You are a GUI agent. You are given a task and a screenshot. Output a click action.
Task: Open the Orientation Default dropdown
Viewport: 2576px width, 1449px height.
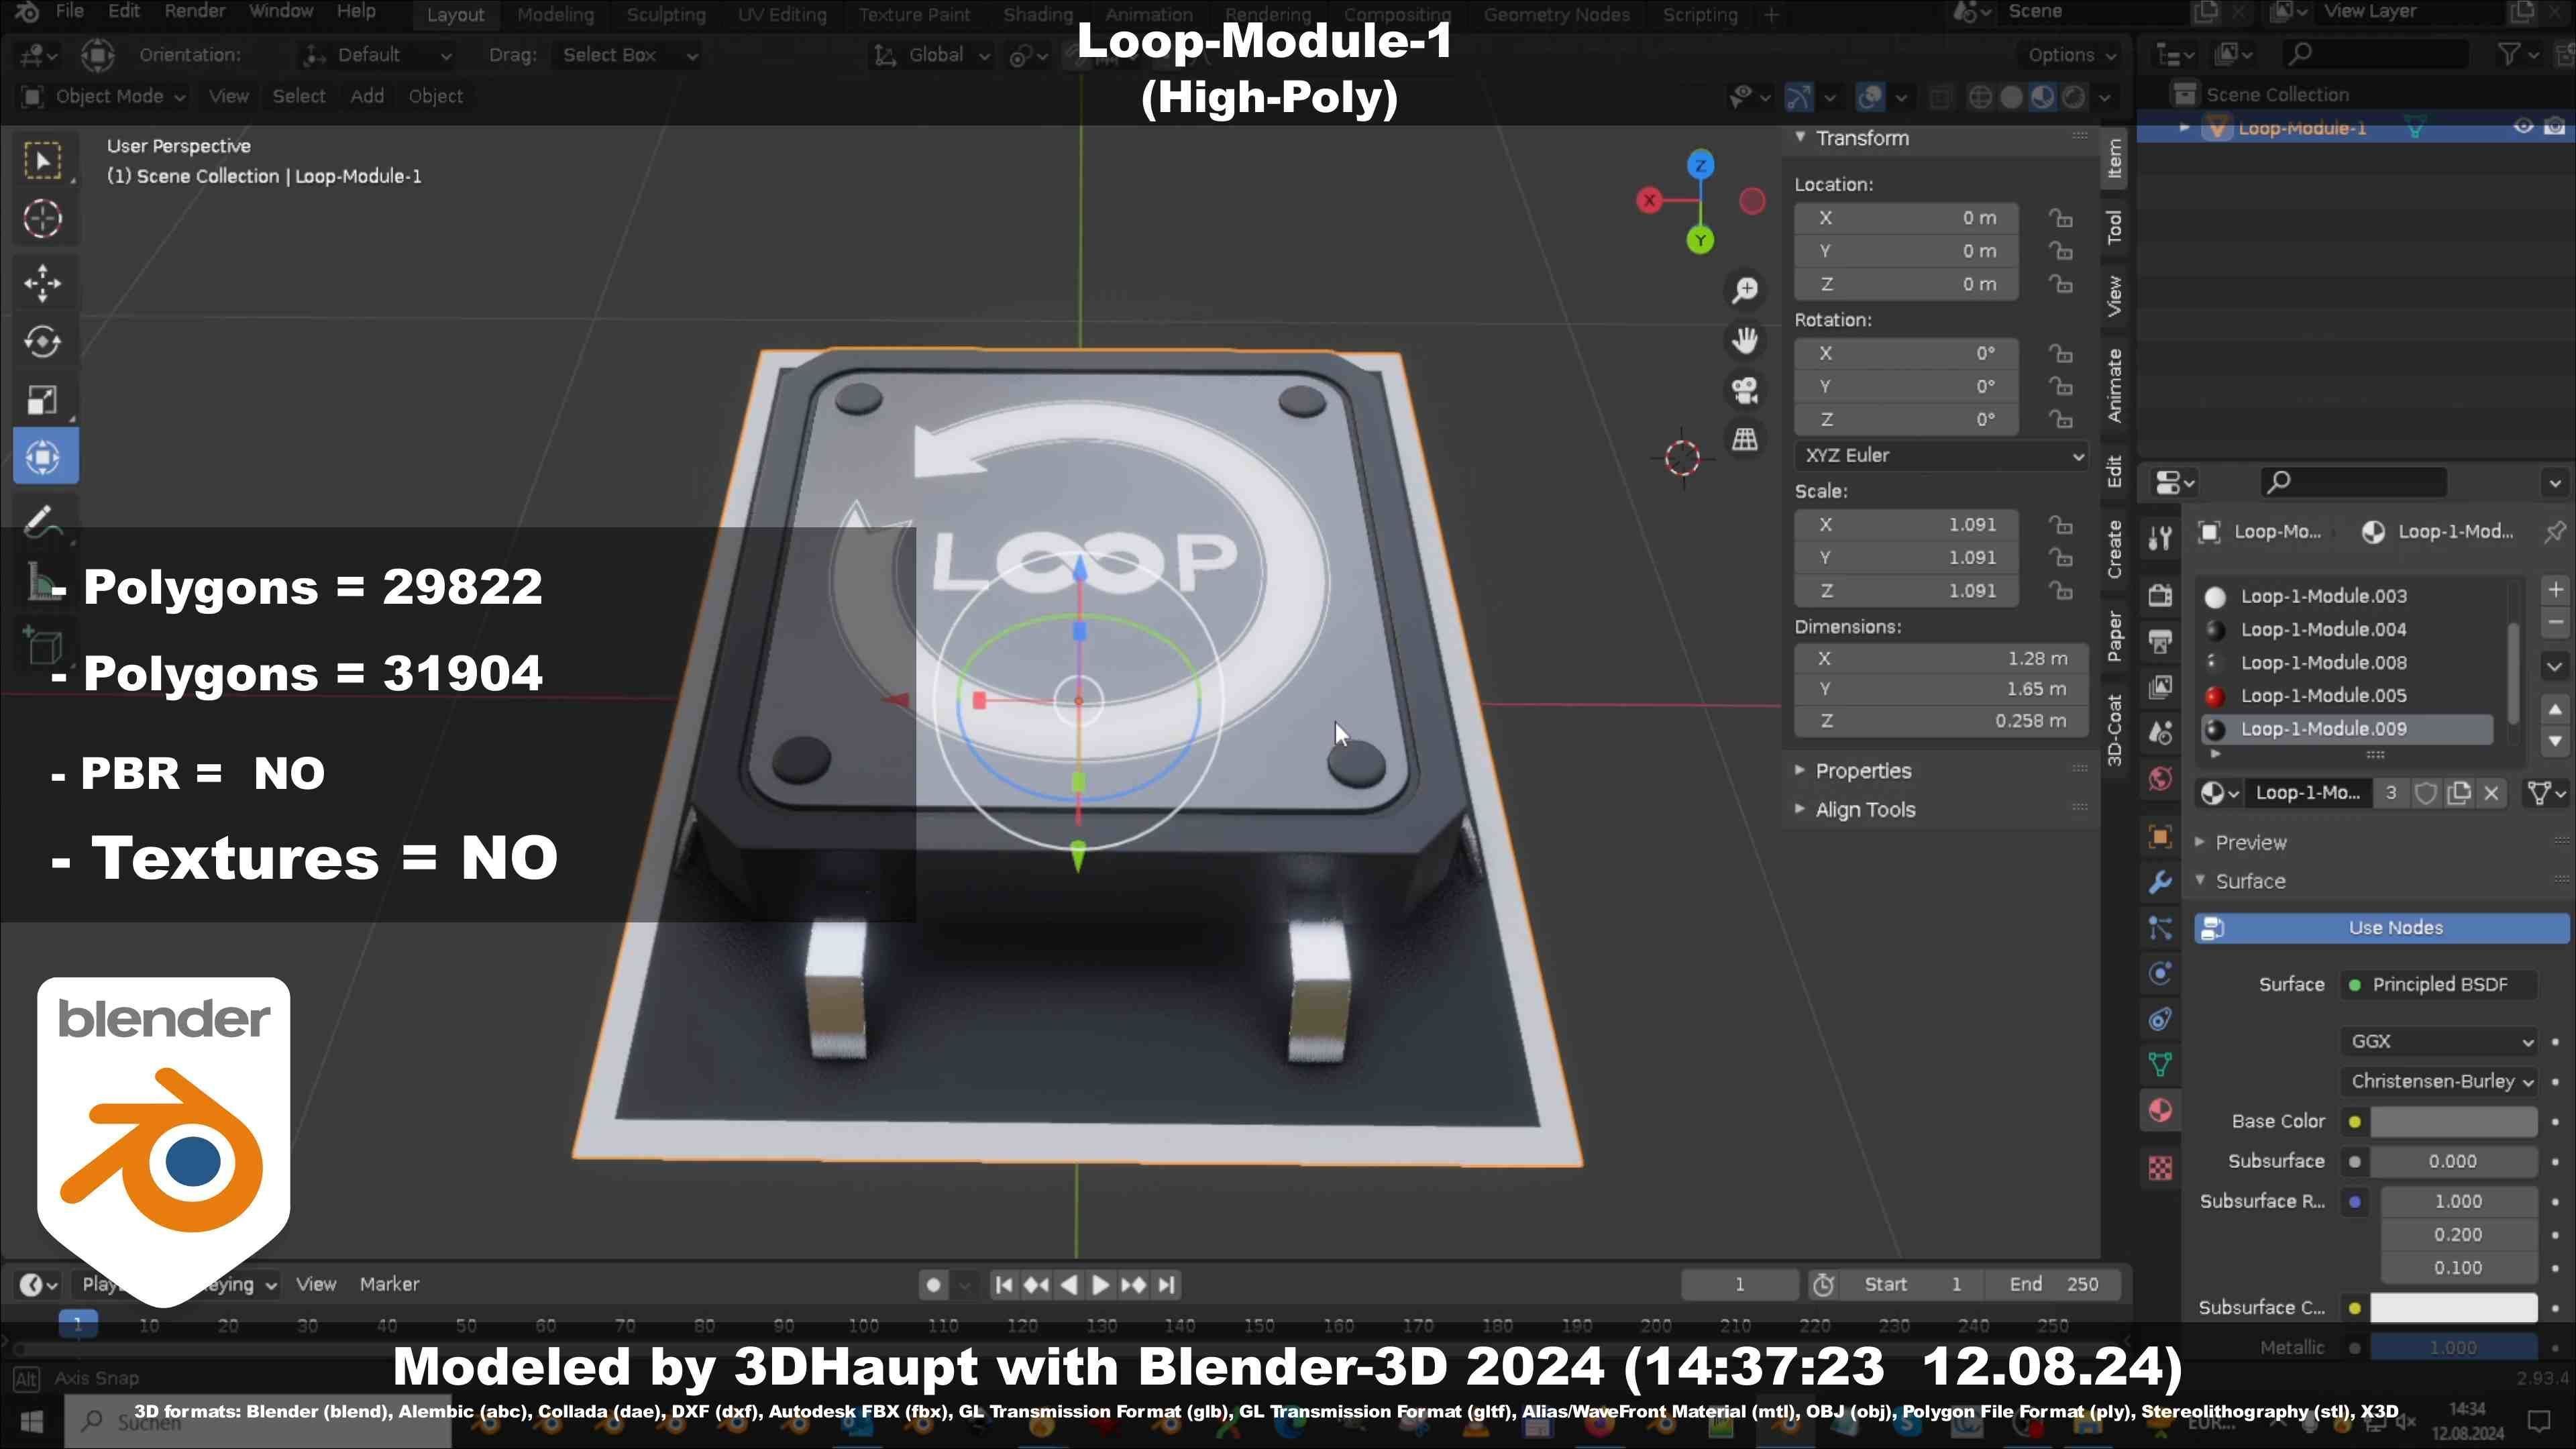pos(378,55)
